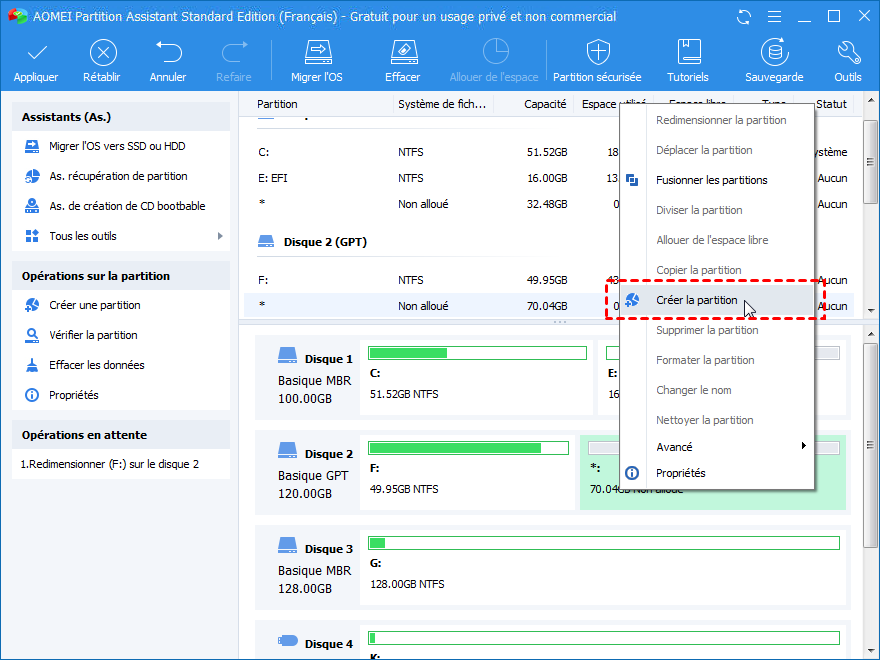Click the Effacer disk wipe icon
Viewport: 880px width, 660px height.
click(x=404, y=52)
